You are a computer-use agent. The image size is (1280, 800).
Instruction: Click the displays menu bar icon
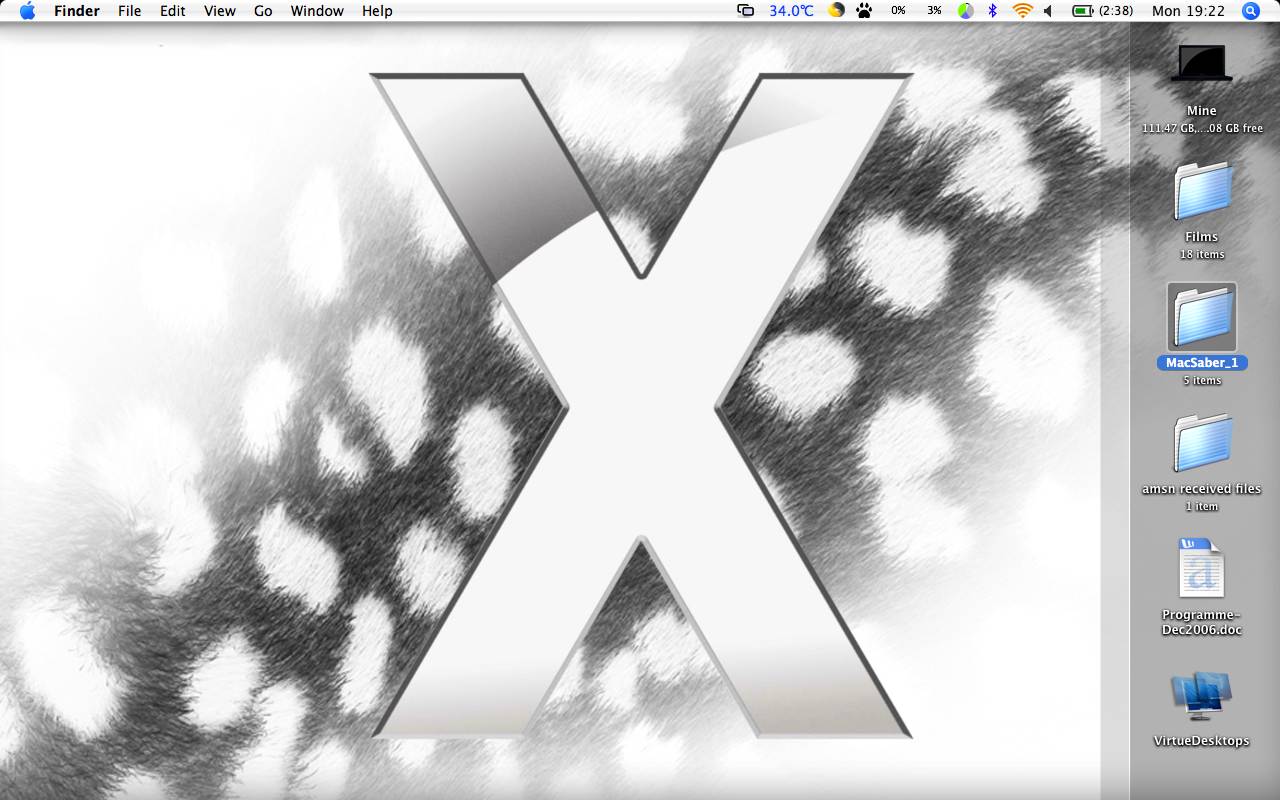[x=746, y=11]
